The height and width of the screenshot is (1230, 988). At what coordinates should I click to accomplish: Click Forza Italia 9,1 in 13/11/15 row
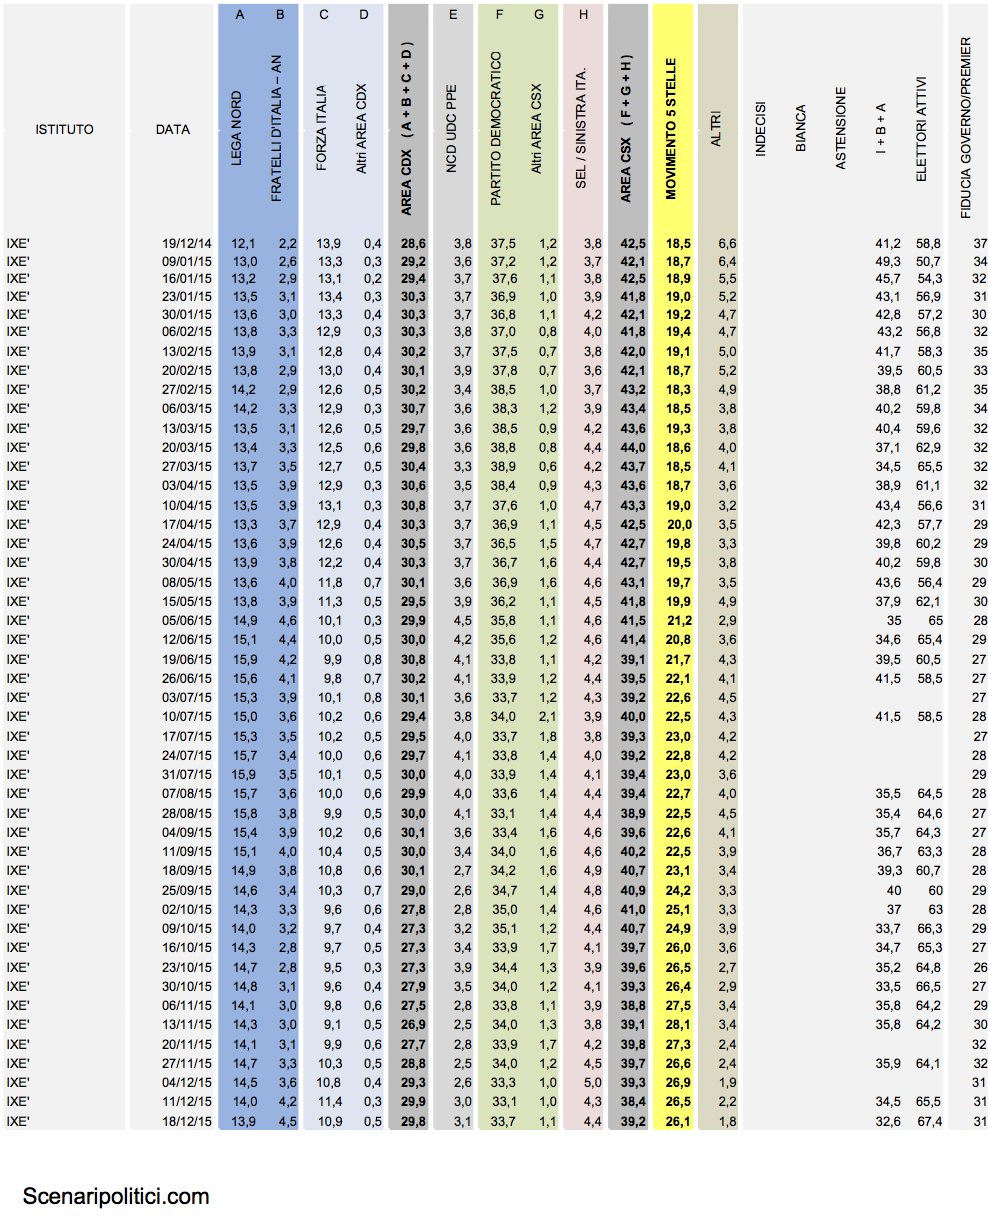[332, 1024]
